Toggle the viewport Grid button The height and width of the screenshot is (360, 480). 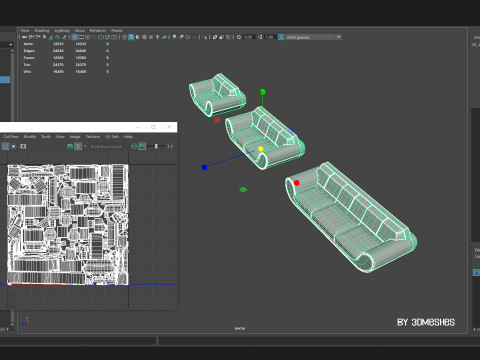pyautogui.click(x=75, y=37)
